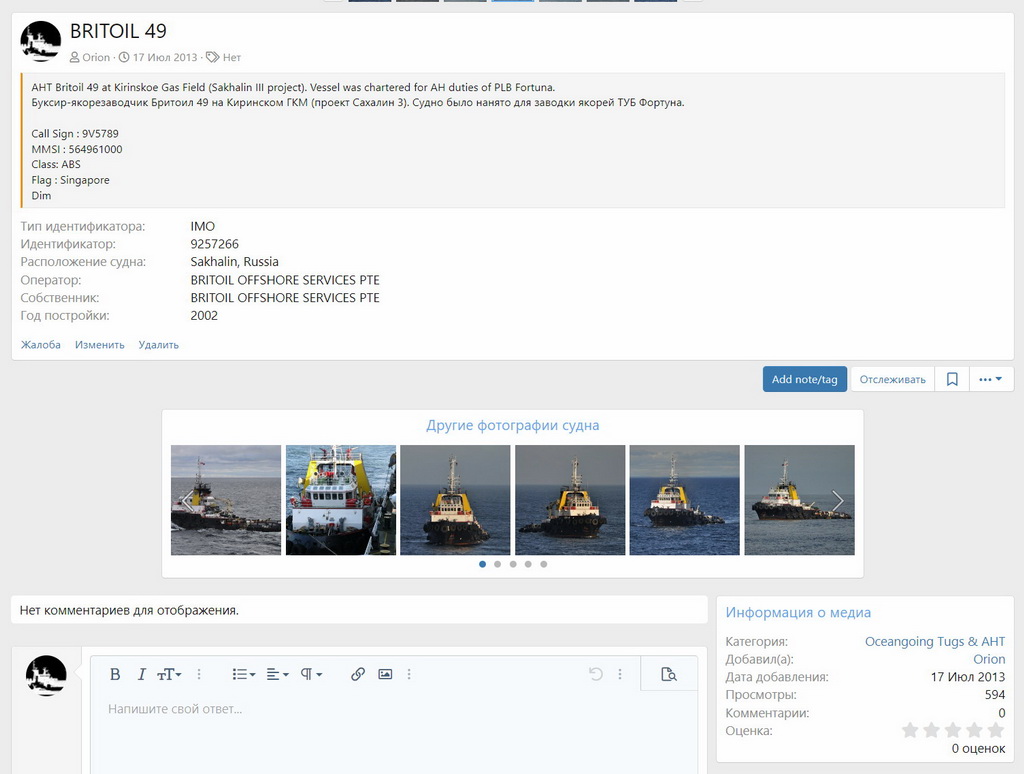Open the list options dropdown

[x=244, y=674]
